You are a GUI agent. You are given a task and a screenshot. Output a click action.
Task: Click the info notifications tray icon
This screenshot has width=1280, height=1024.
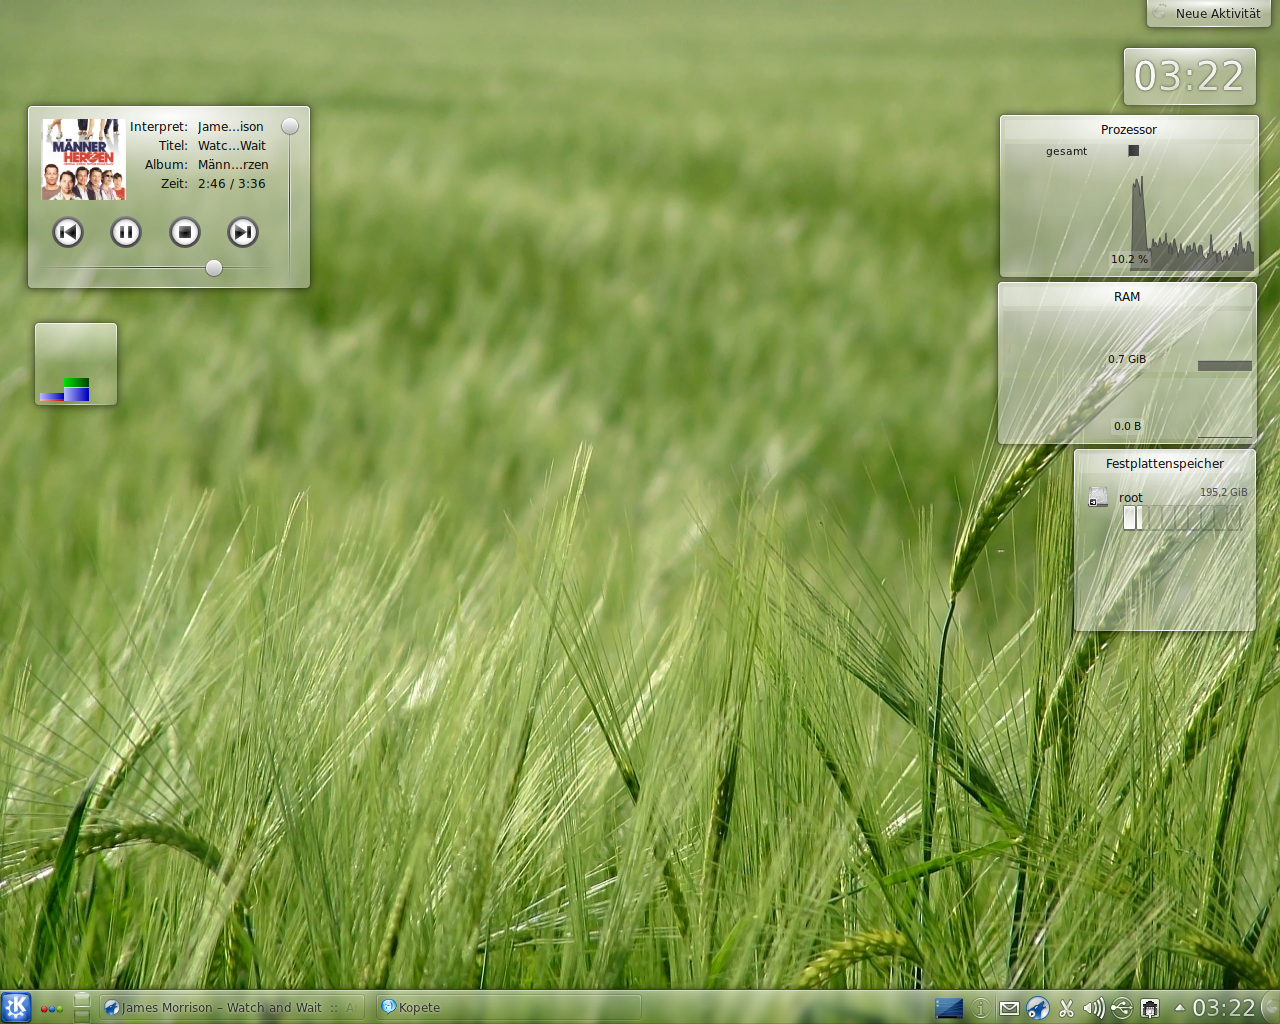pyautogui.click(x=981, y=1008)
